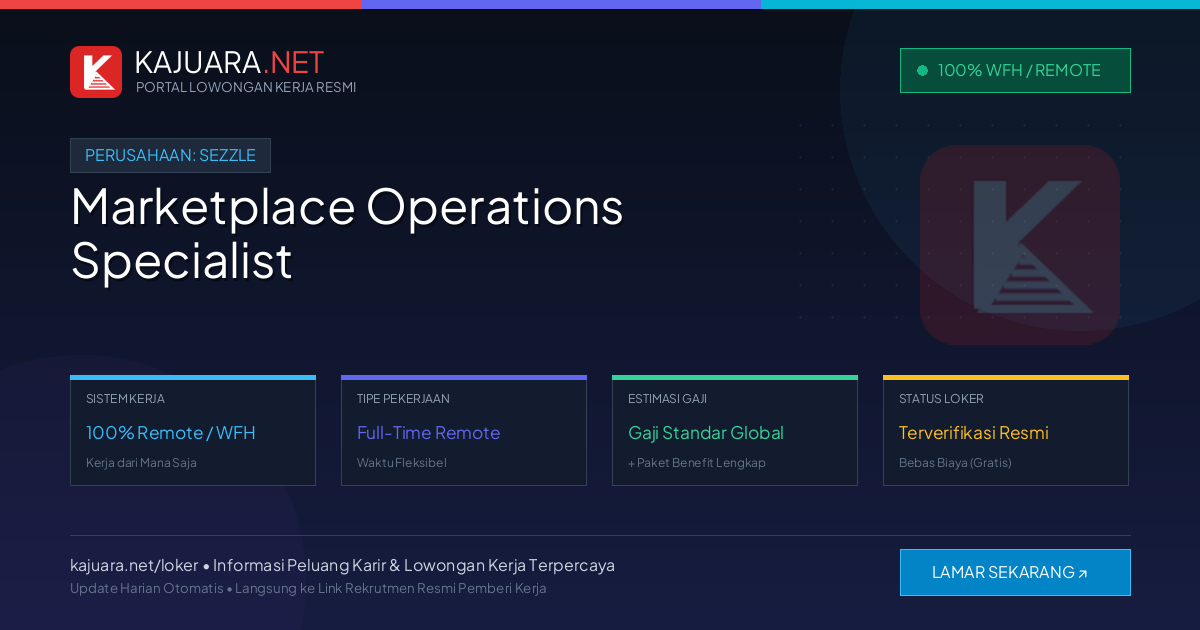Click the green dot in the remote badge
The image size is (1200, 630).
[x=922, y=70]
